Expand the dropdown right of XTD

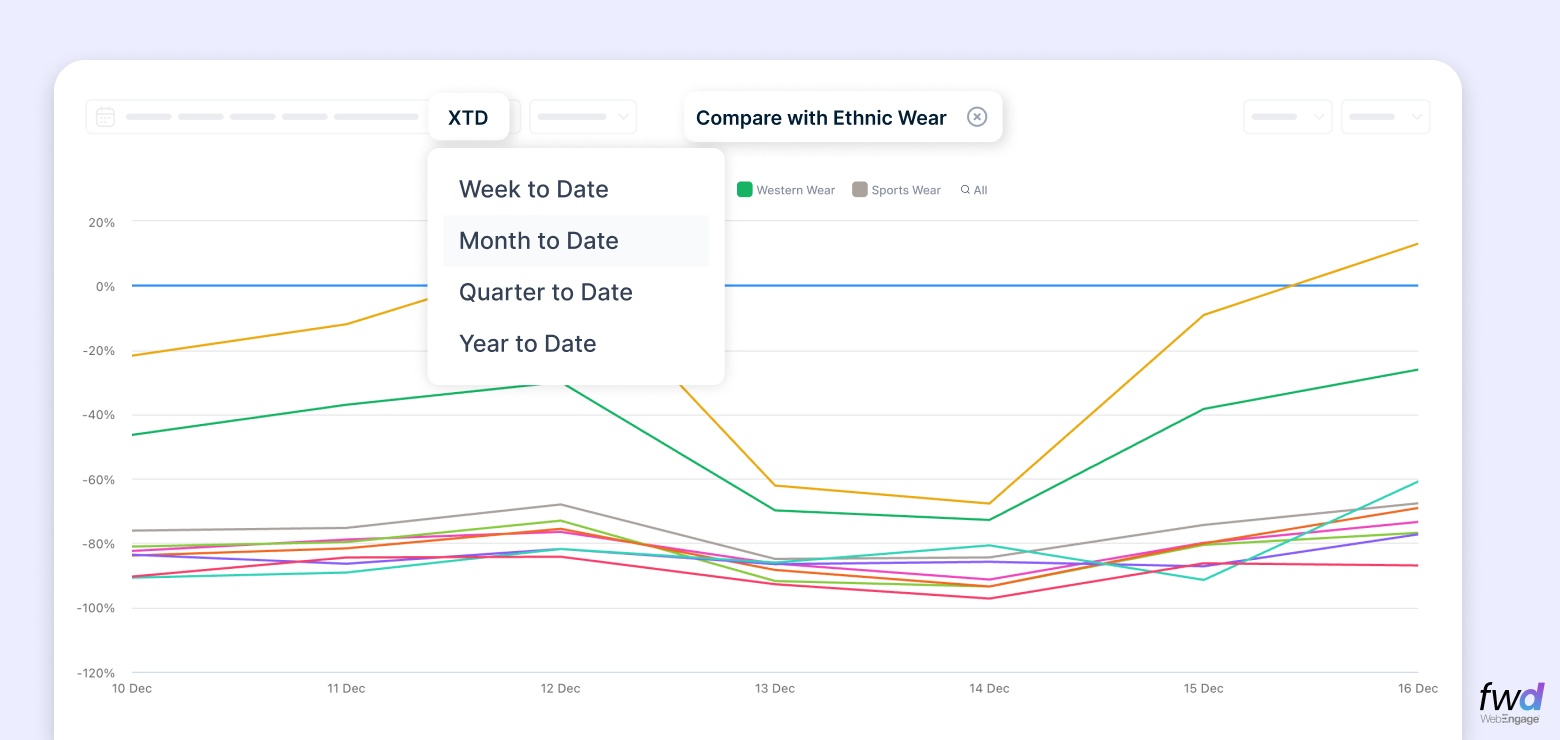pos(583,117)
